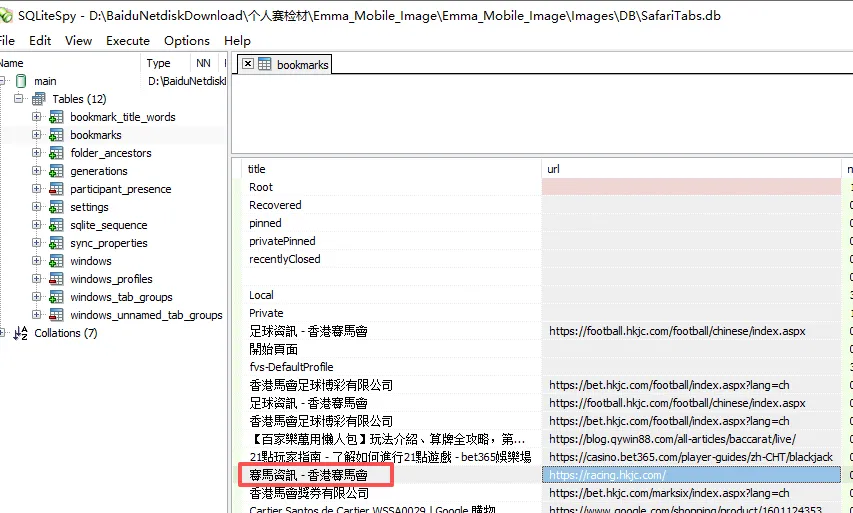Click the bookmark_title_words table icon
853x513 pixels.
(56, 117)
